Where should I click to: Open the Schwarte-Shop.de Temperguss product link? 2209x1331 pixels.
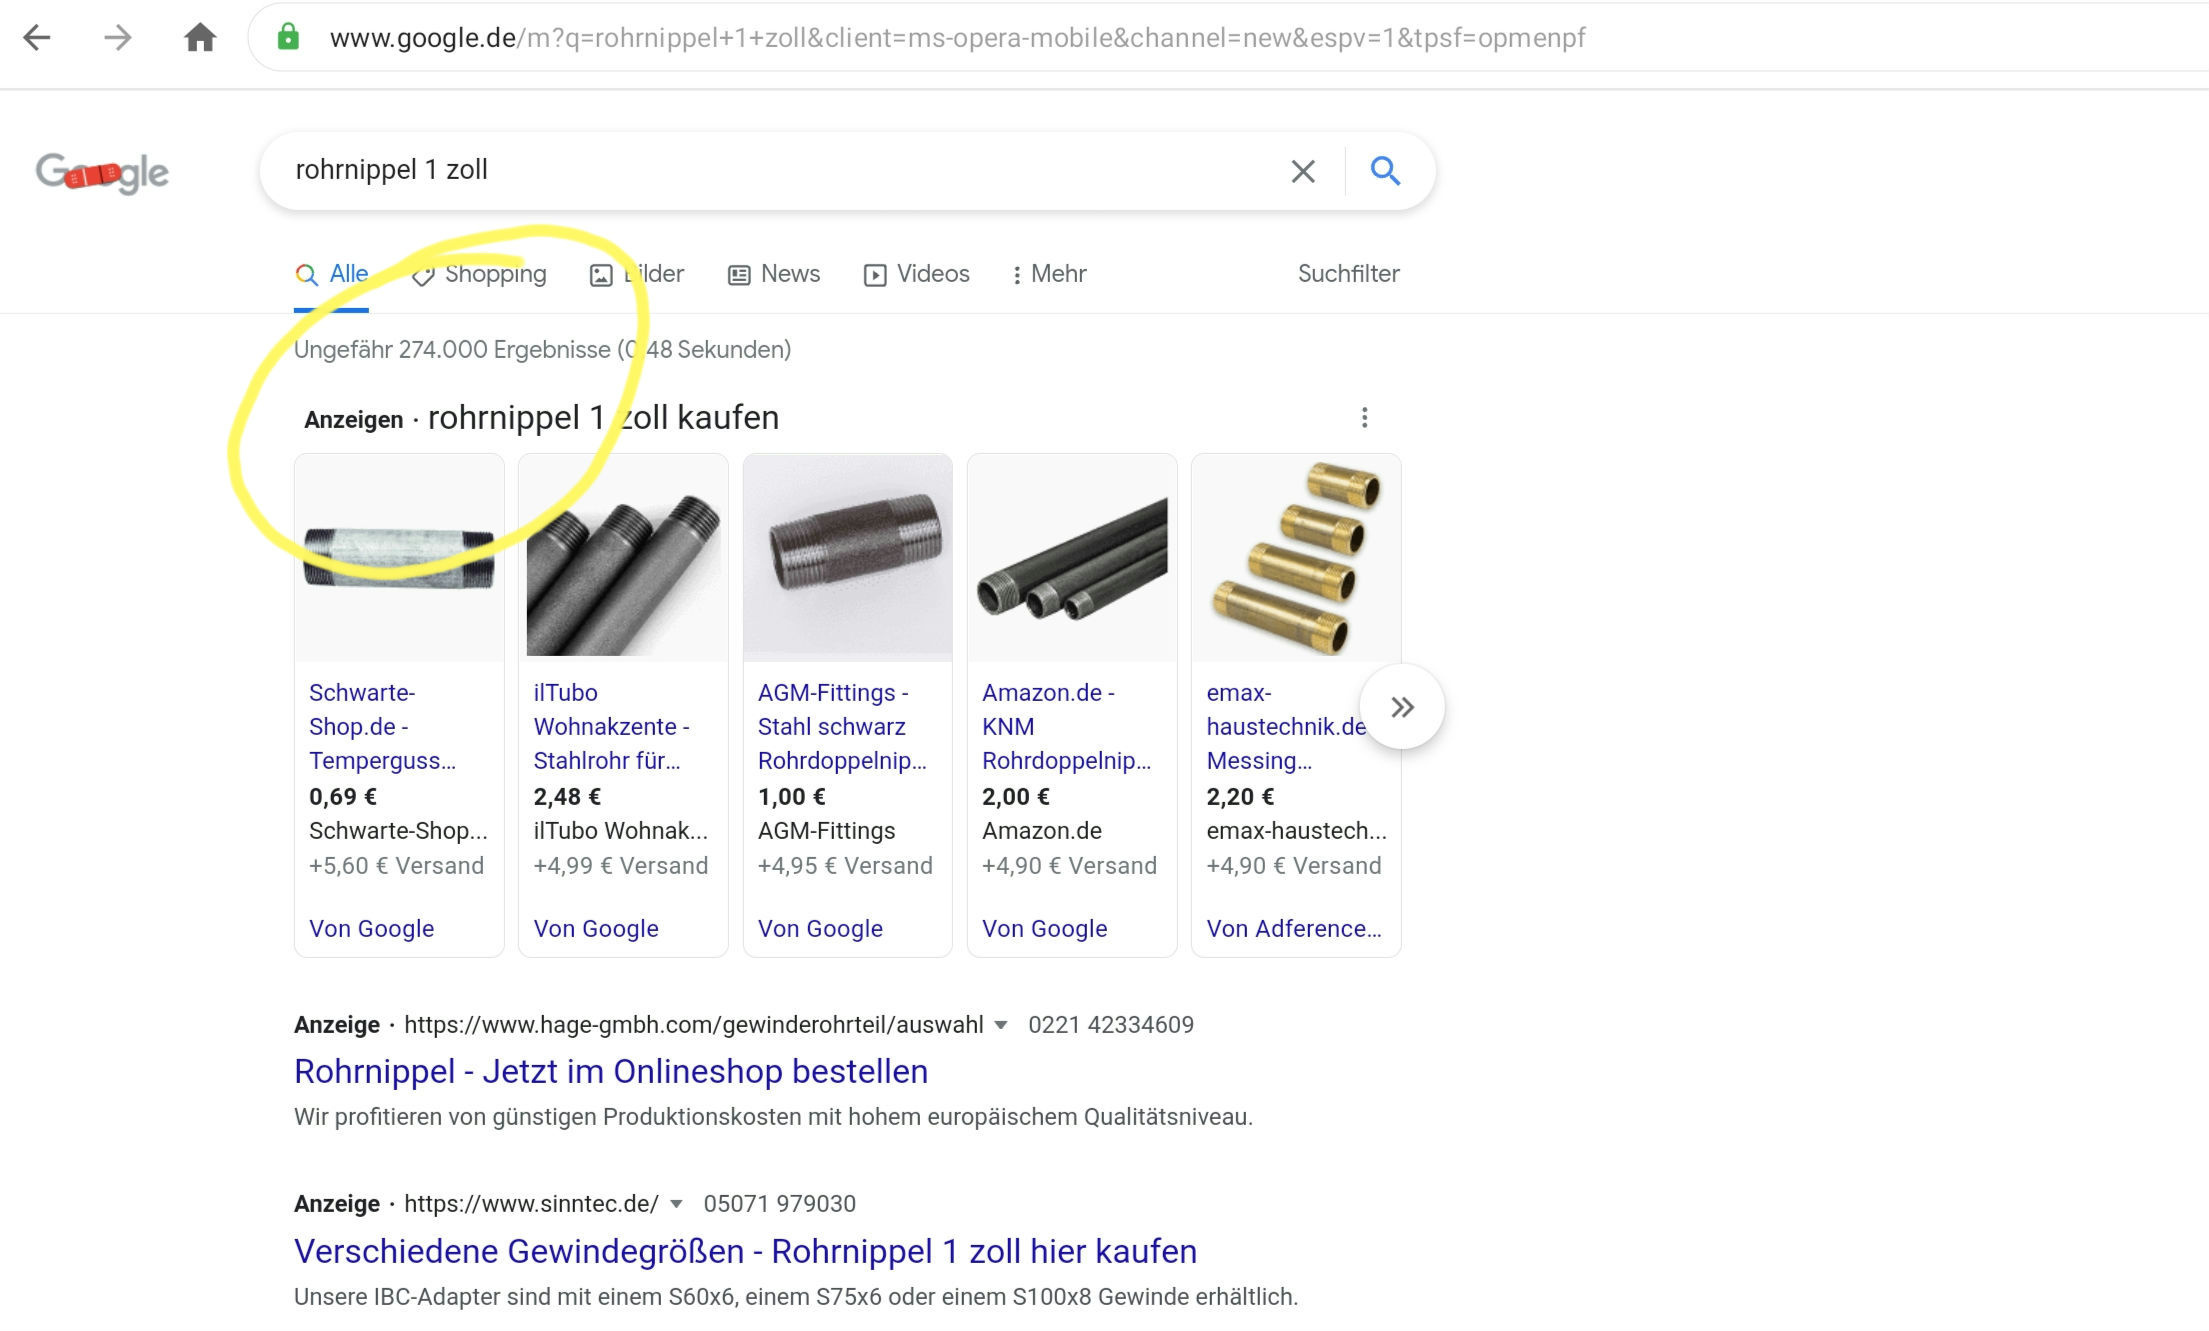(382, 726)
